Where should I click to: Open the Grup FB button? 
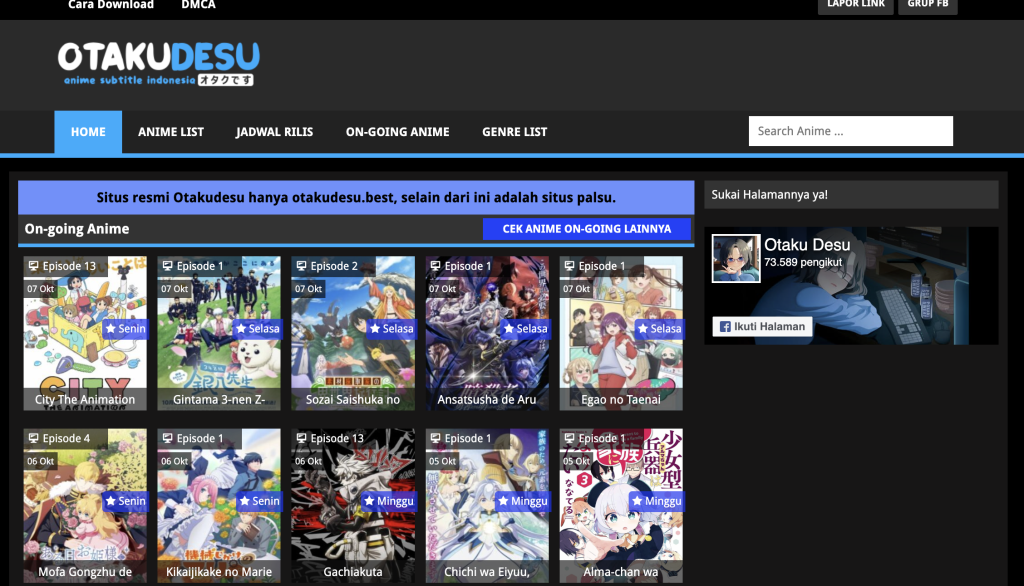click(927, 5)
